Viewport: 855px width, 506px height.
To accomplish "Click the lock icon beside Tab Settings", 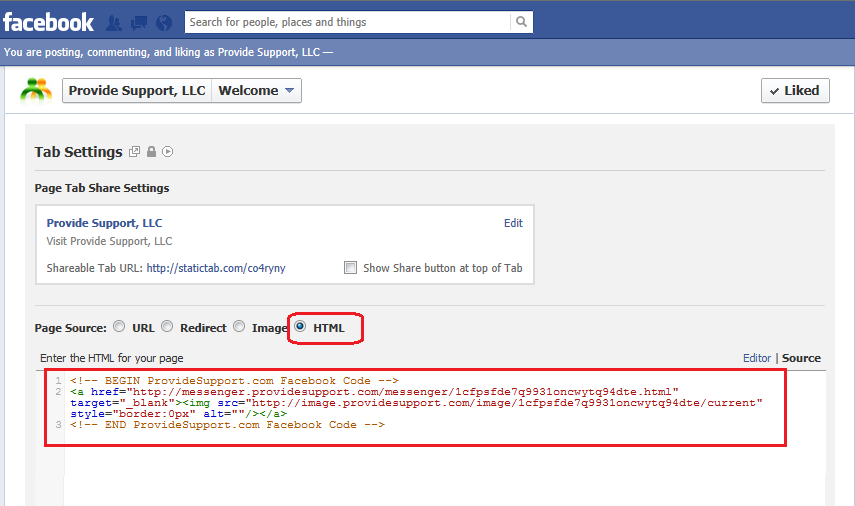I will click(x=152, y=152).
